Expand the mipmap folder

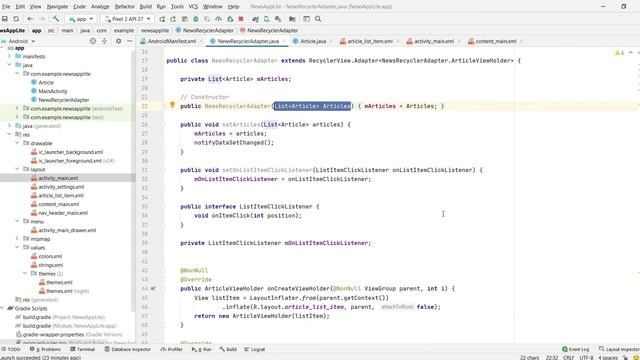(17, 238)
